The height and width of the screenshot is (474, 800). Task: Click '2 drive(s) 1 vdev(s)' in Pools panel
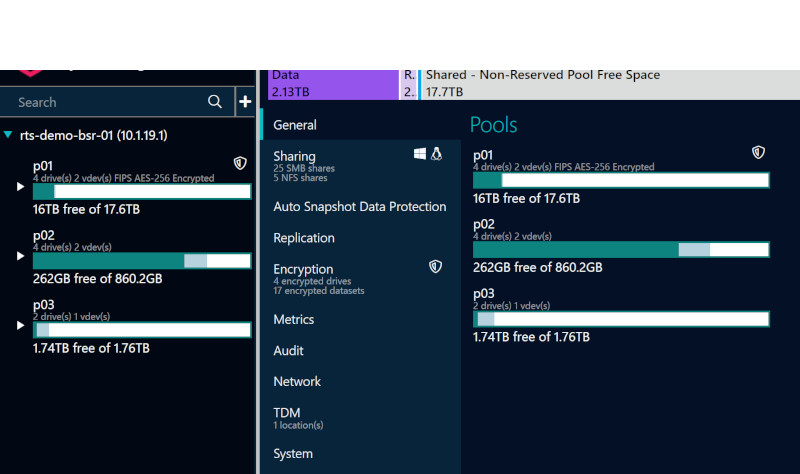[512, 306]
